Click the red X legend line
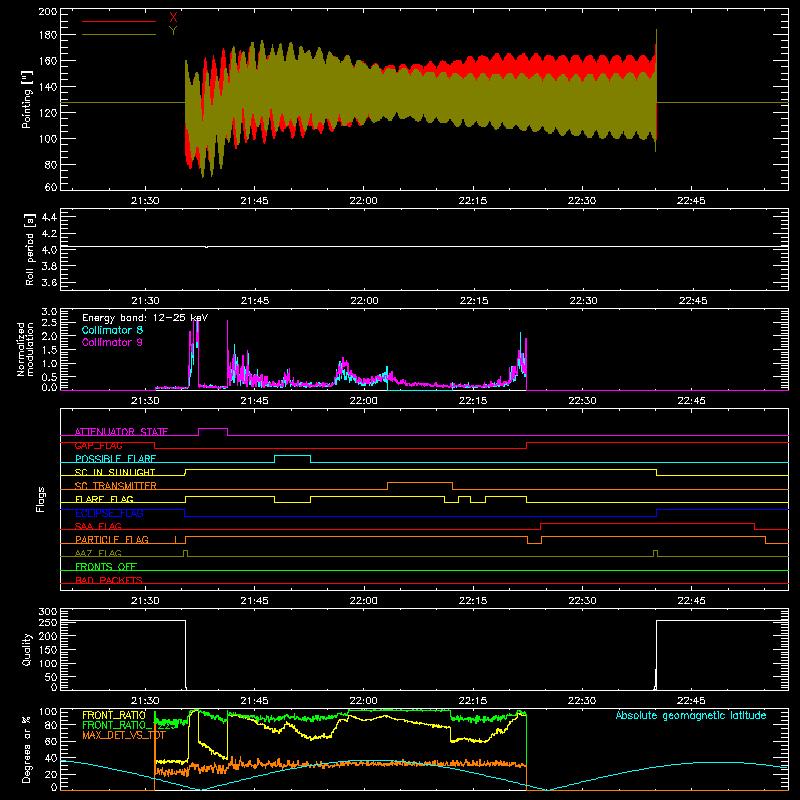The image size is (800, 800). click(x=119, y=21)
